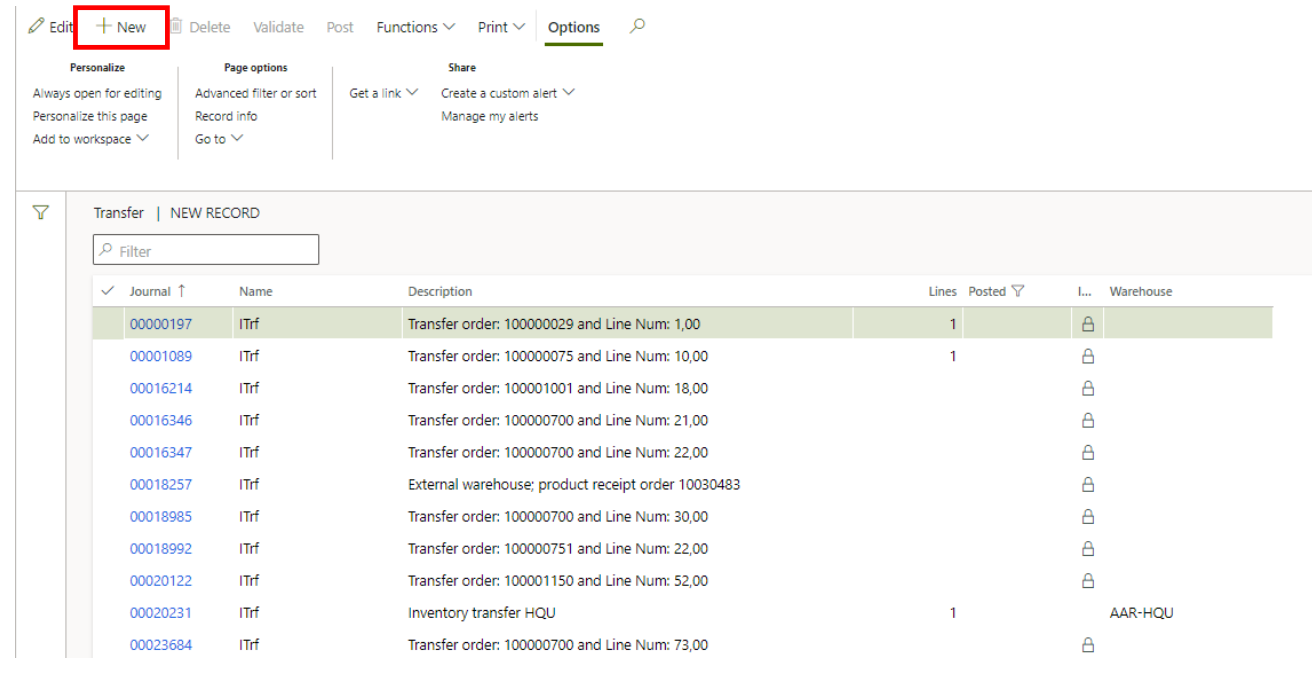
Task: Click the Delete trash button
Action: click(x=200, y=27)
